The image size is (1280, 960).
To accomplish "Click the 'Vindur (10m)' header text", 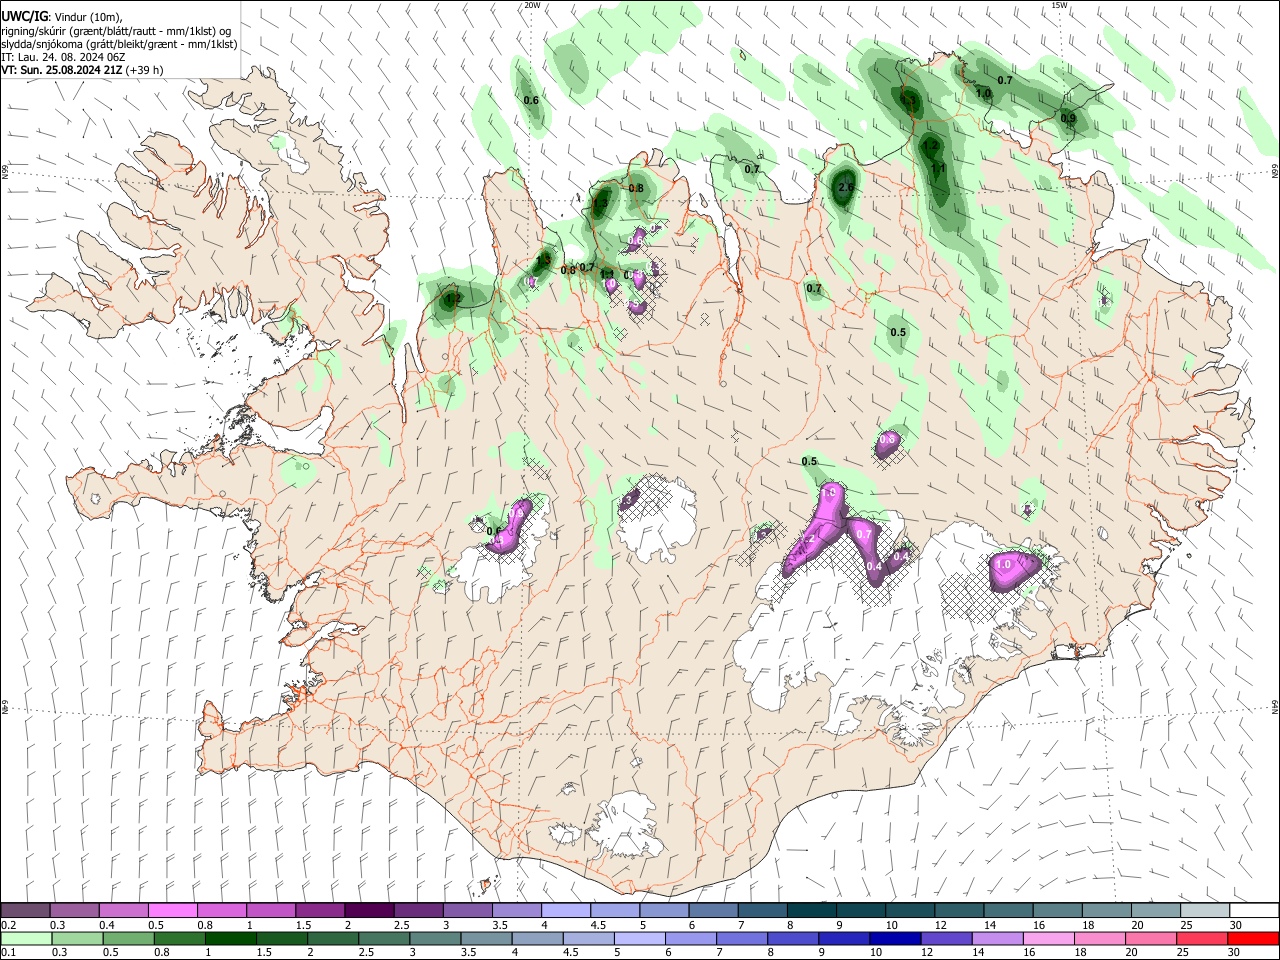I will tap(86, 17).
